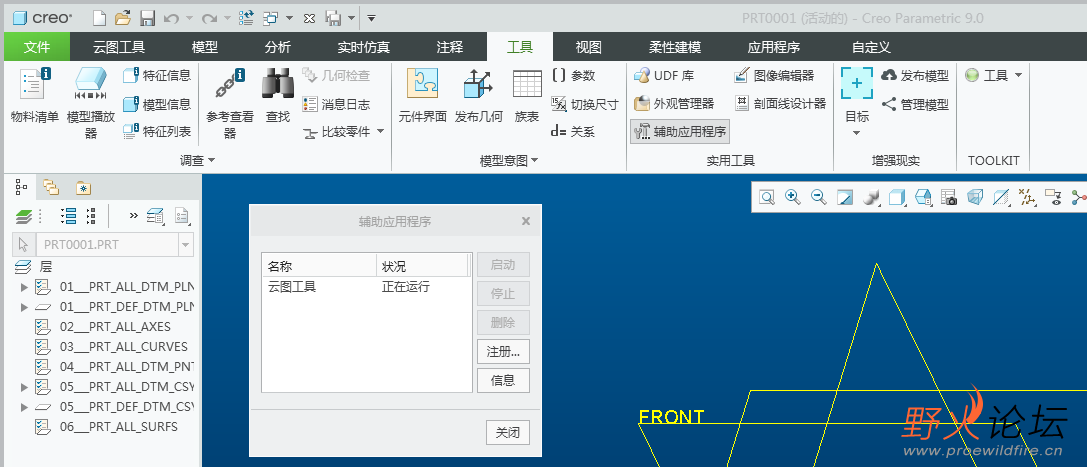Open 模型信息 model info

(x=157, y=104)
